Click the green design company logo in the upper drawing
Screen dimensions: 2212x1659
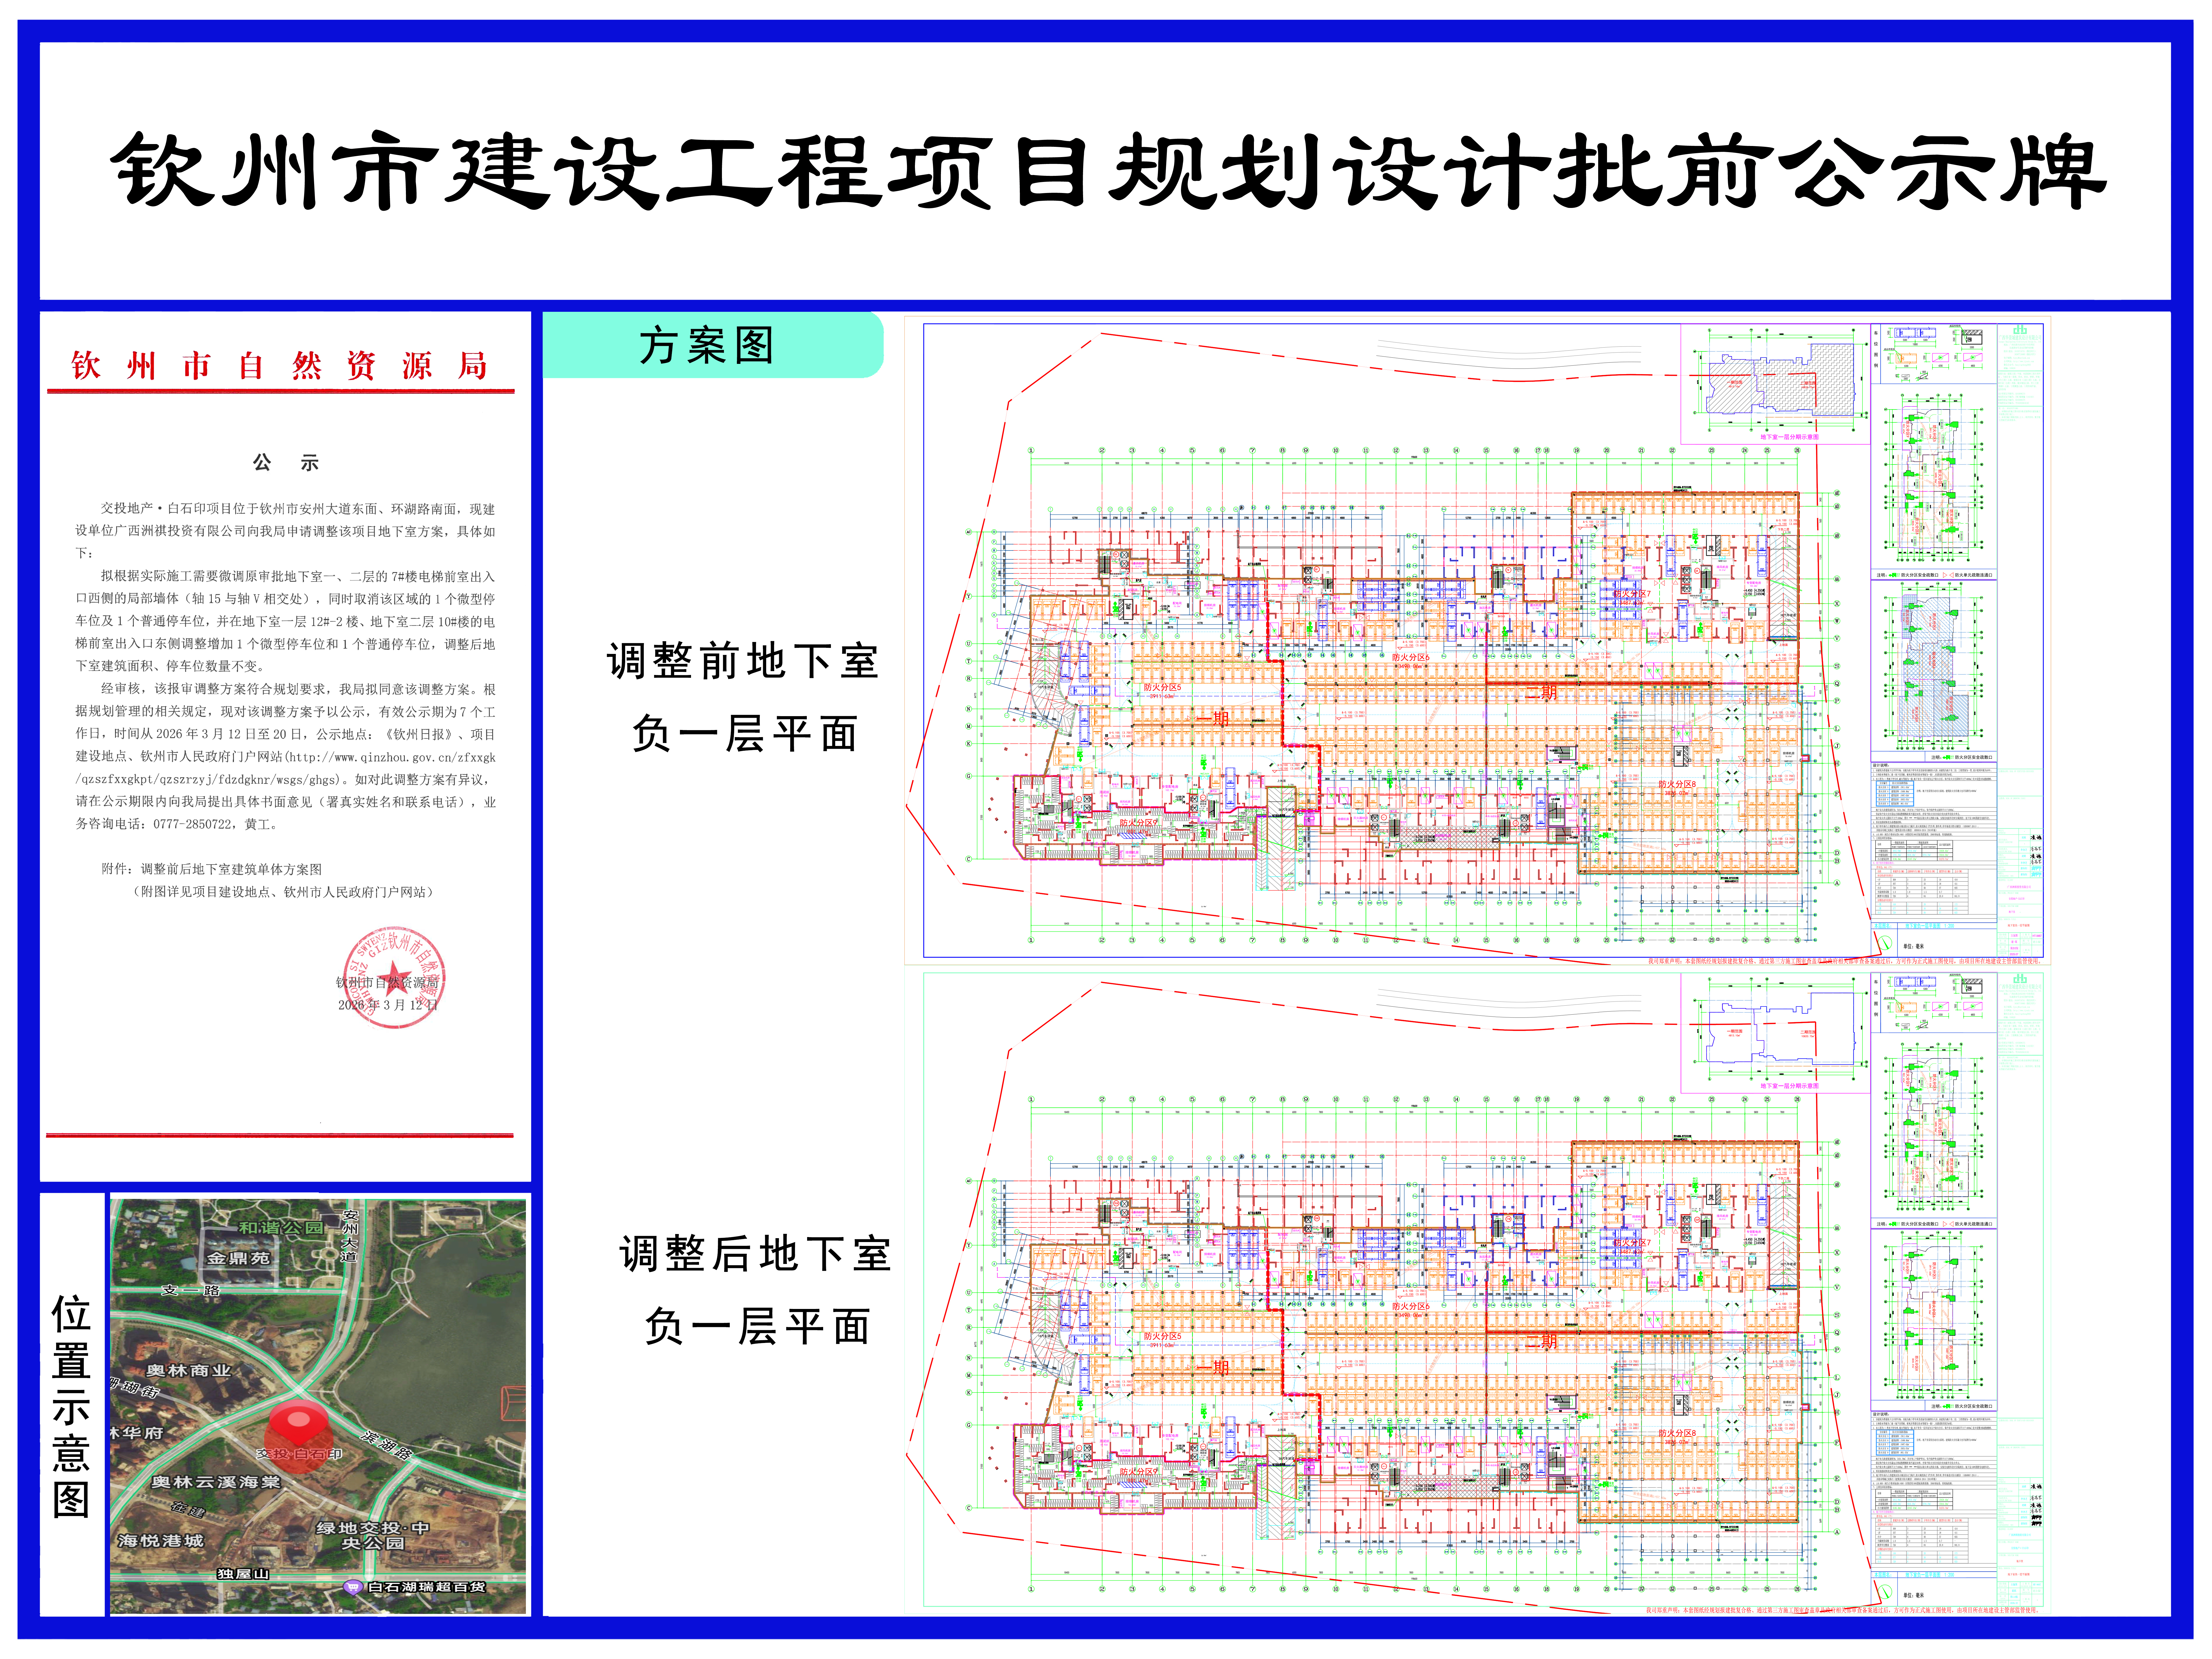[x=2020, y=330]
